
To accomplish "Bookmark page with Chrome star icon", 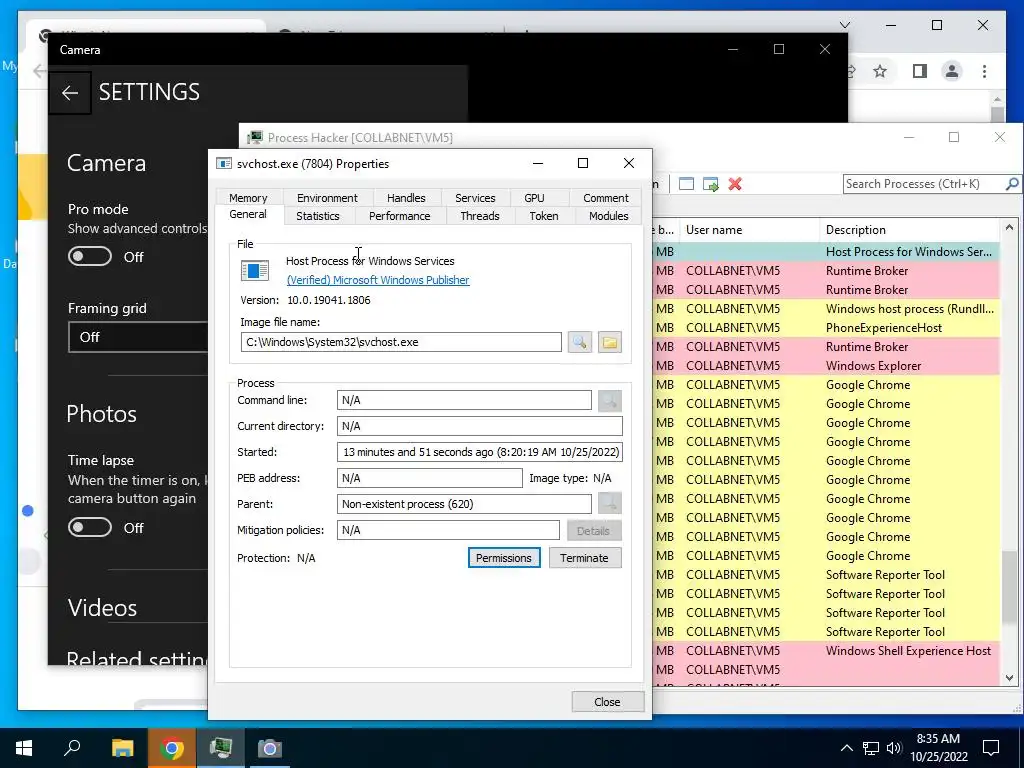I will click(880, 71).
